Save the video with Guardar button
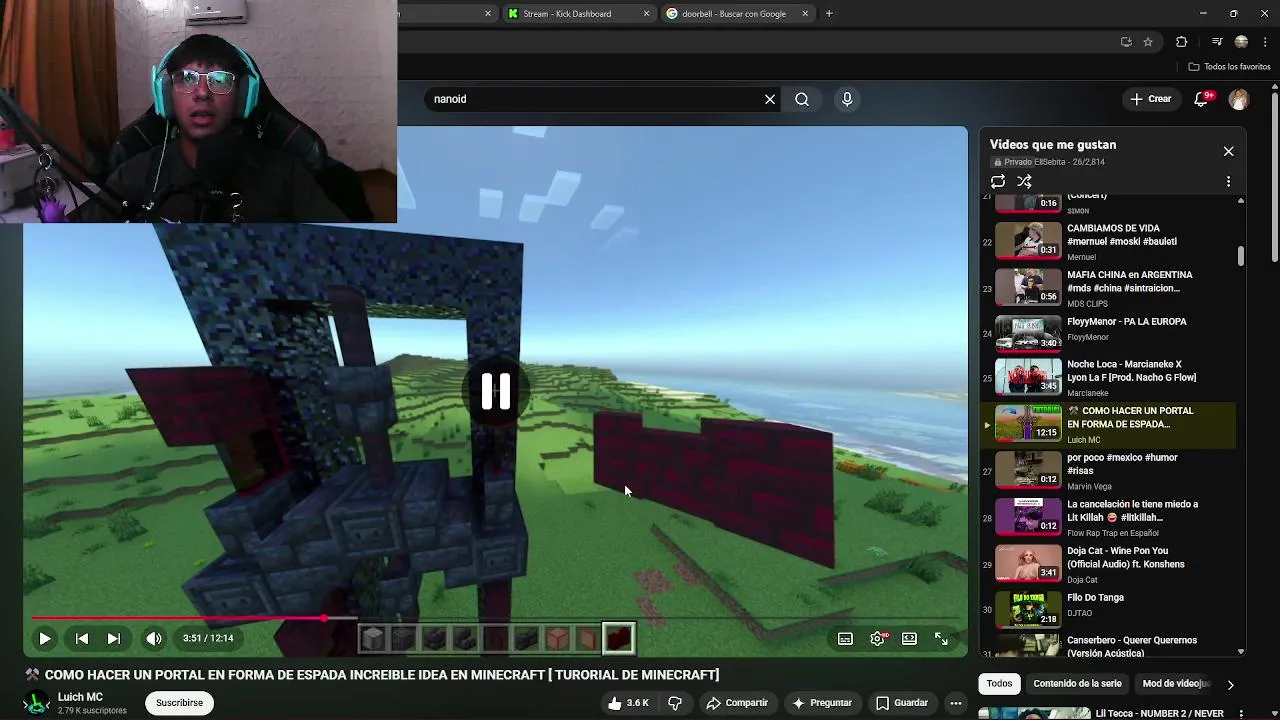 coord(902,703)
